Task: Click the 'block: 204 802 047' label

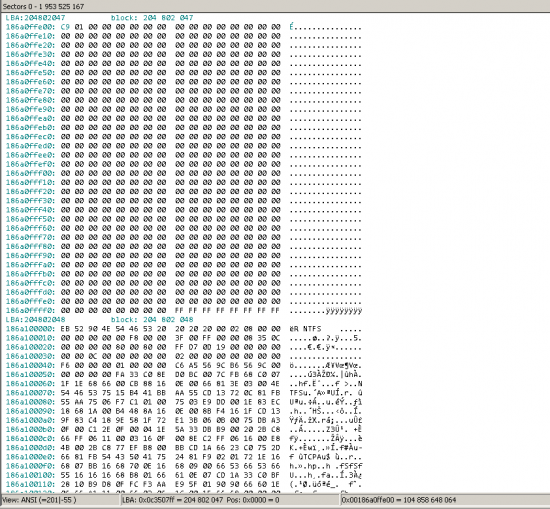Action: 152,18
